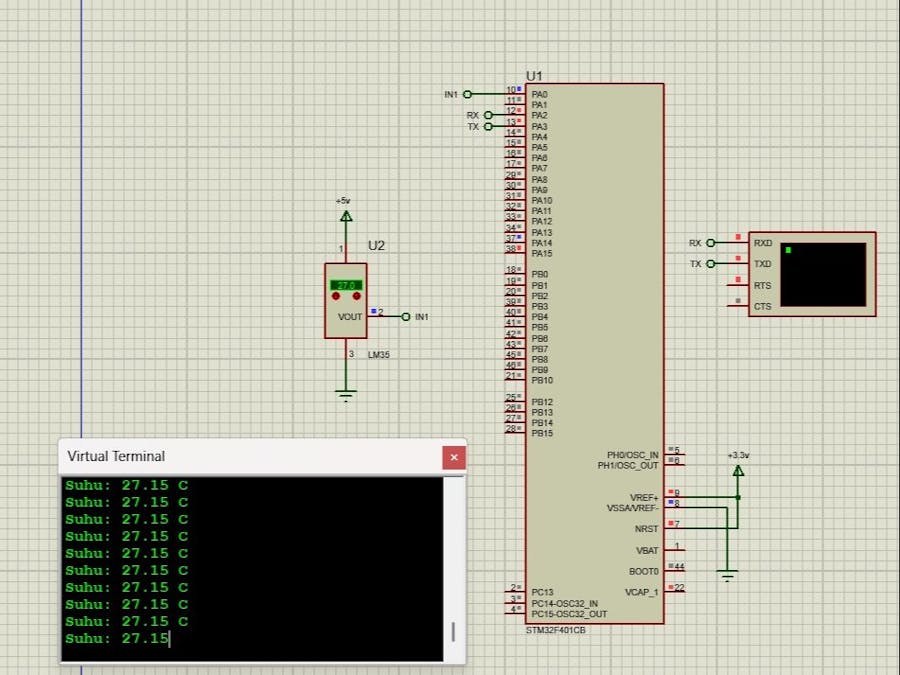This screenshot has height=675, width=900.
Task: Click the ground symbol below the LM35
Action: click(x=346, y=395)
